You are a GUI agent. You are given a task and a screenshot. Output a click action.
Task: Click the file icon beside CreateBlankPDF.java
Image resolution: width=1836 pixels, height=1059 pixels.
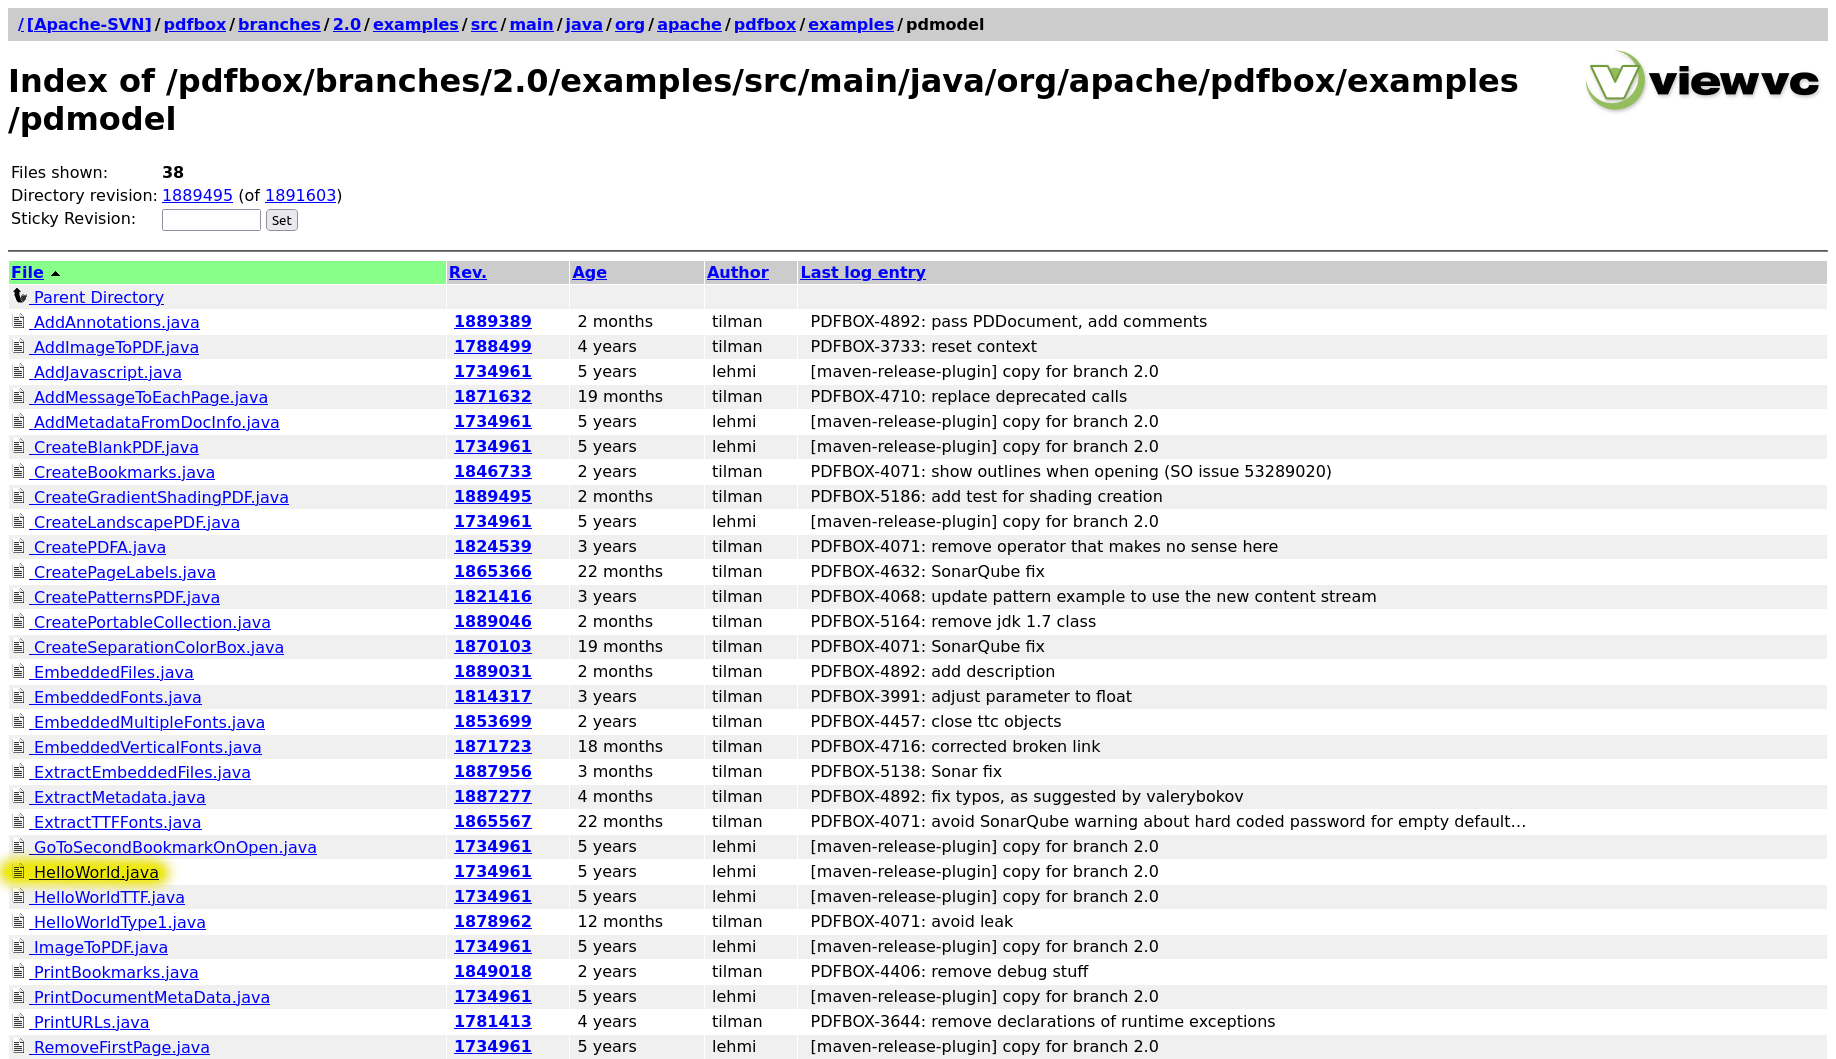click(19, 446)
